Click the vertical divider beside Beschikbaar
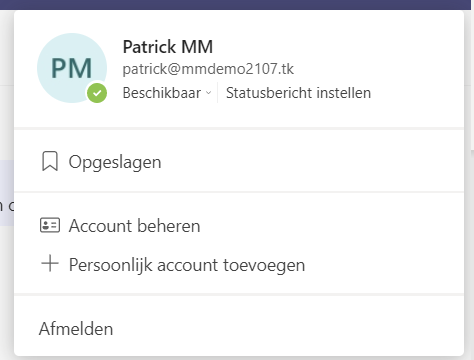This screenshot has height=360, width=474. [218, 93]
